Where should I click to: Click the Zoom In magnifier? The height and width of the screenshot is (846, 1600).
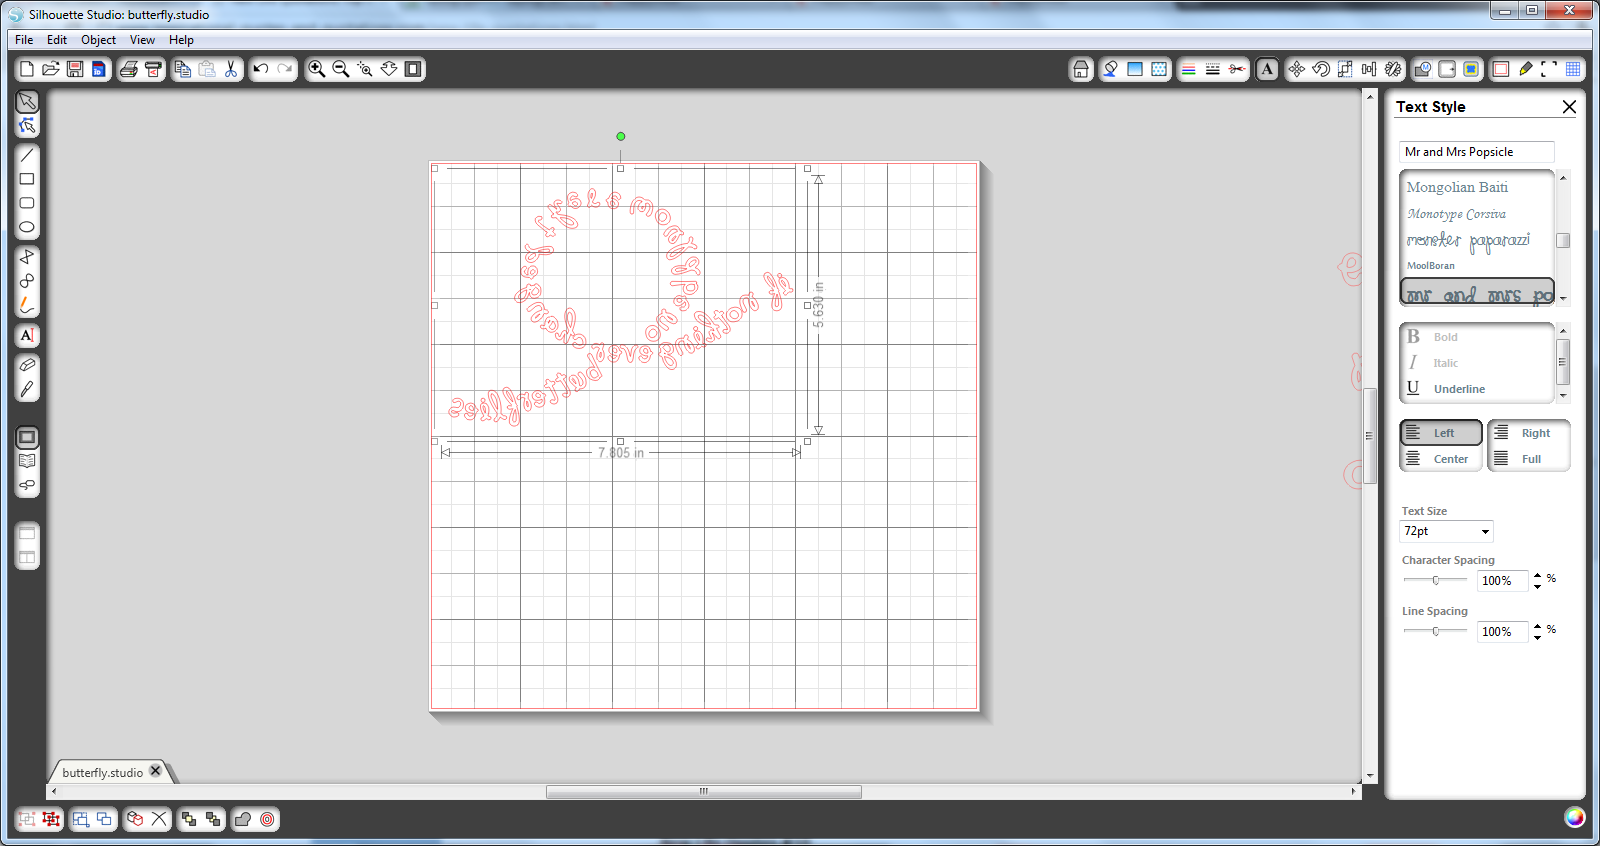pyautogui.click(x=316, y=69)
